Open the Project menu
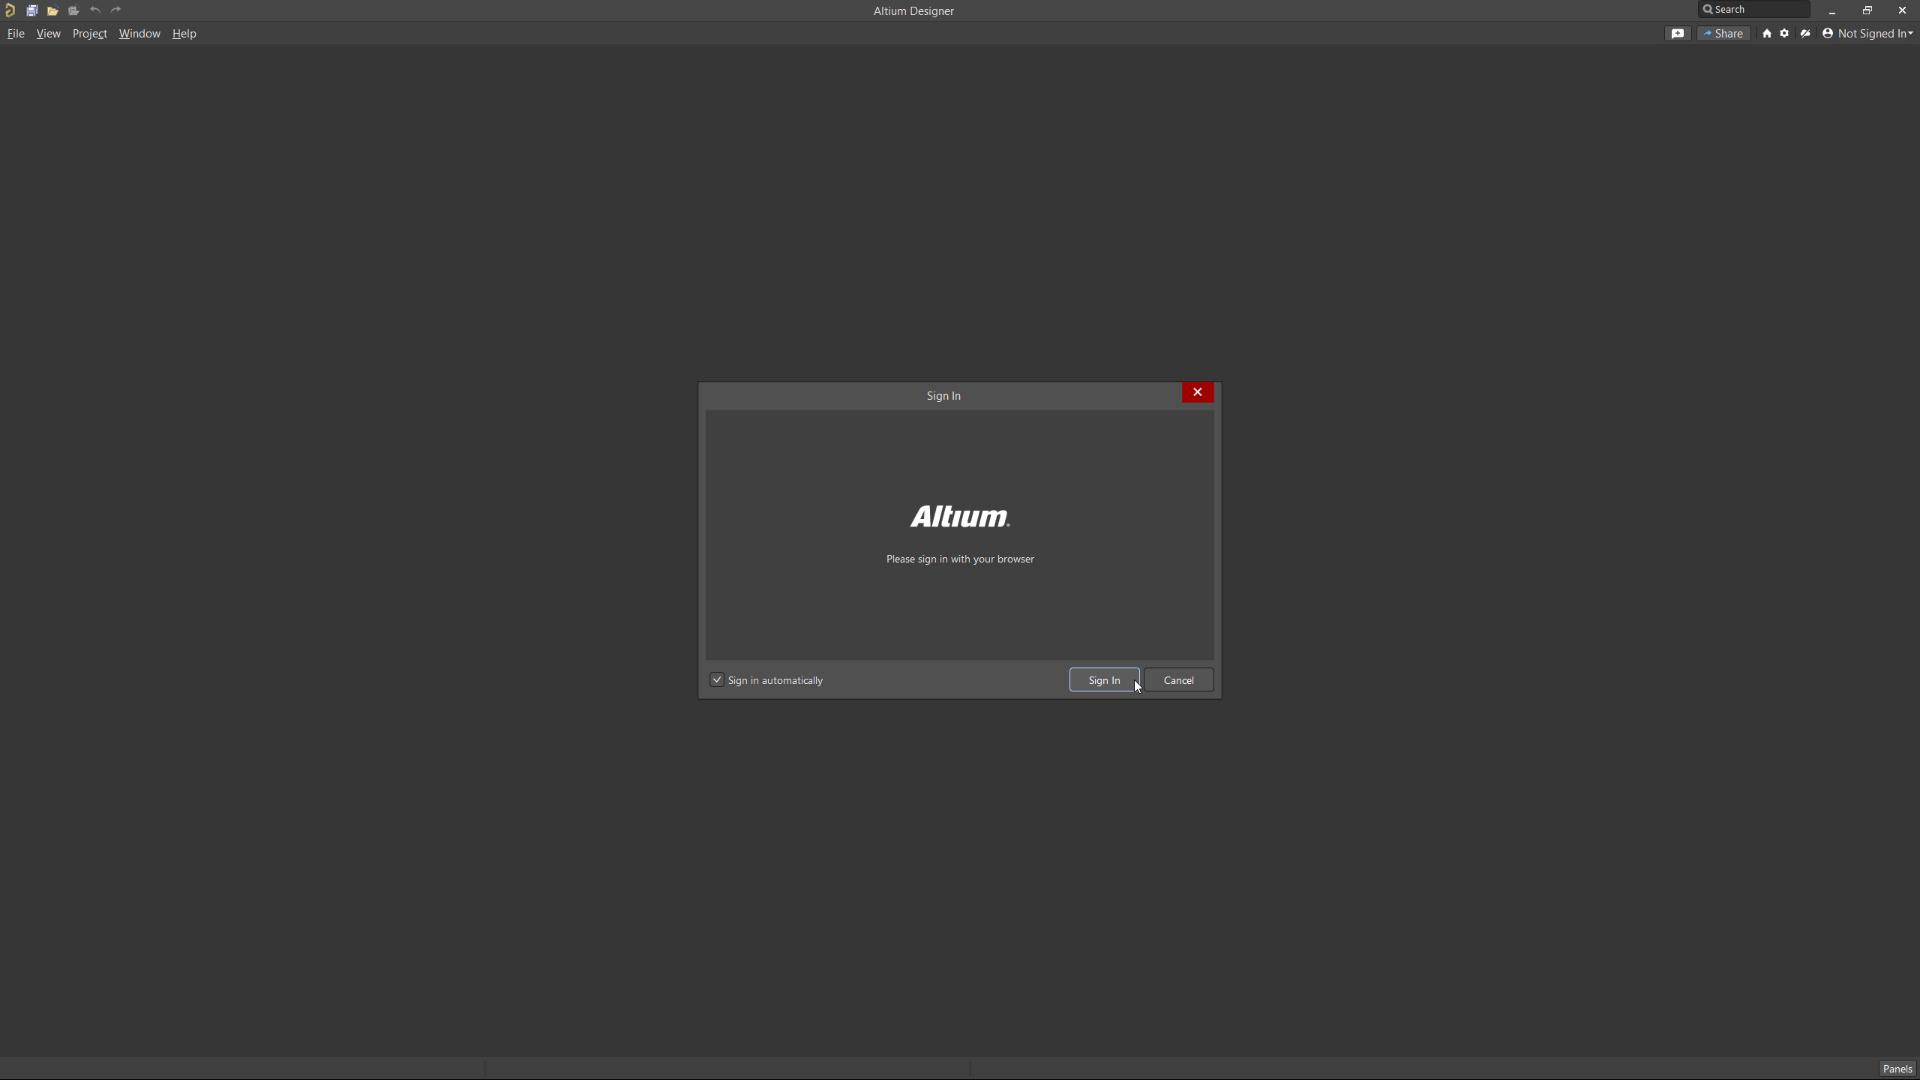This screenshot has height=1080, width=1920. 89,33
